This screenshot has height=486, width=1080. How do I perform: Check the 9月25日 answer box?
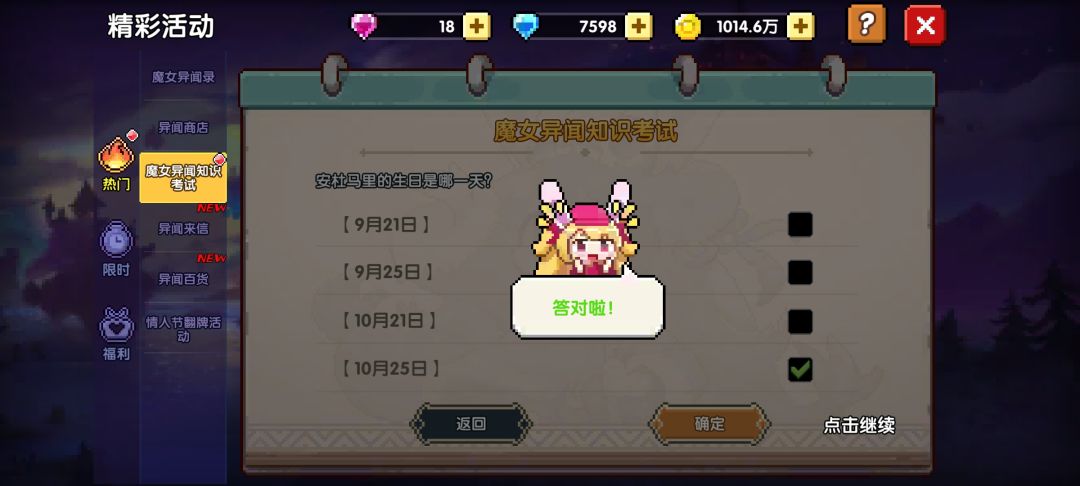click(800, 273)
